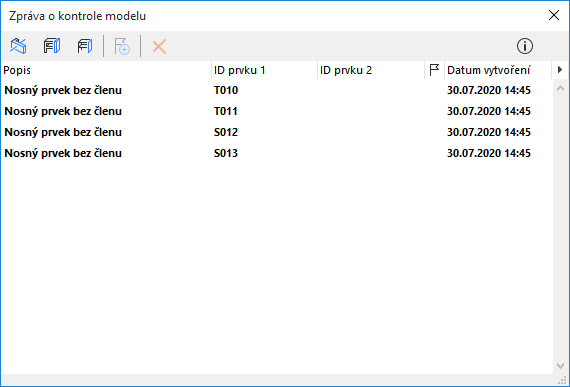Select the row with ID S012
This screenshot has width=570, height=387.
tap(277, 132)
